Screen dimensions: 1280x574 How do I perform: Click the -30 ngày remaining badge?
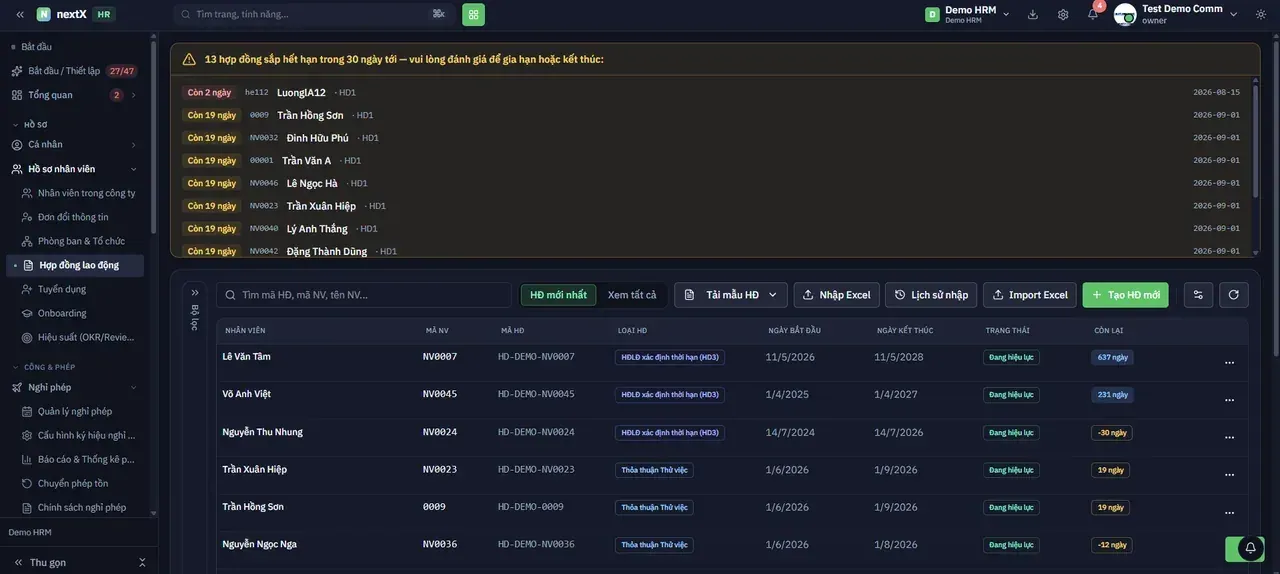point(1111,432)
